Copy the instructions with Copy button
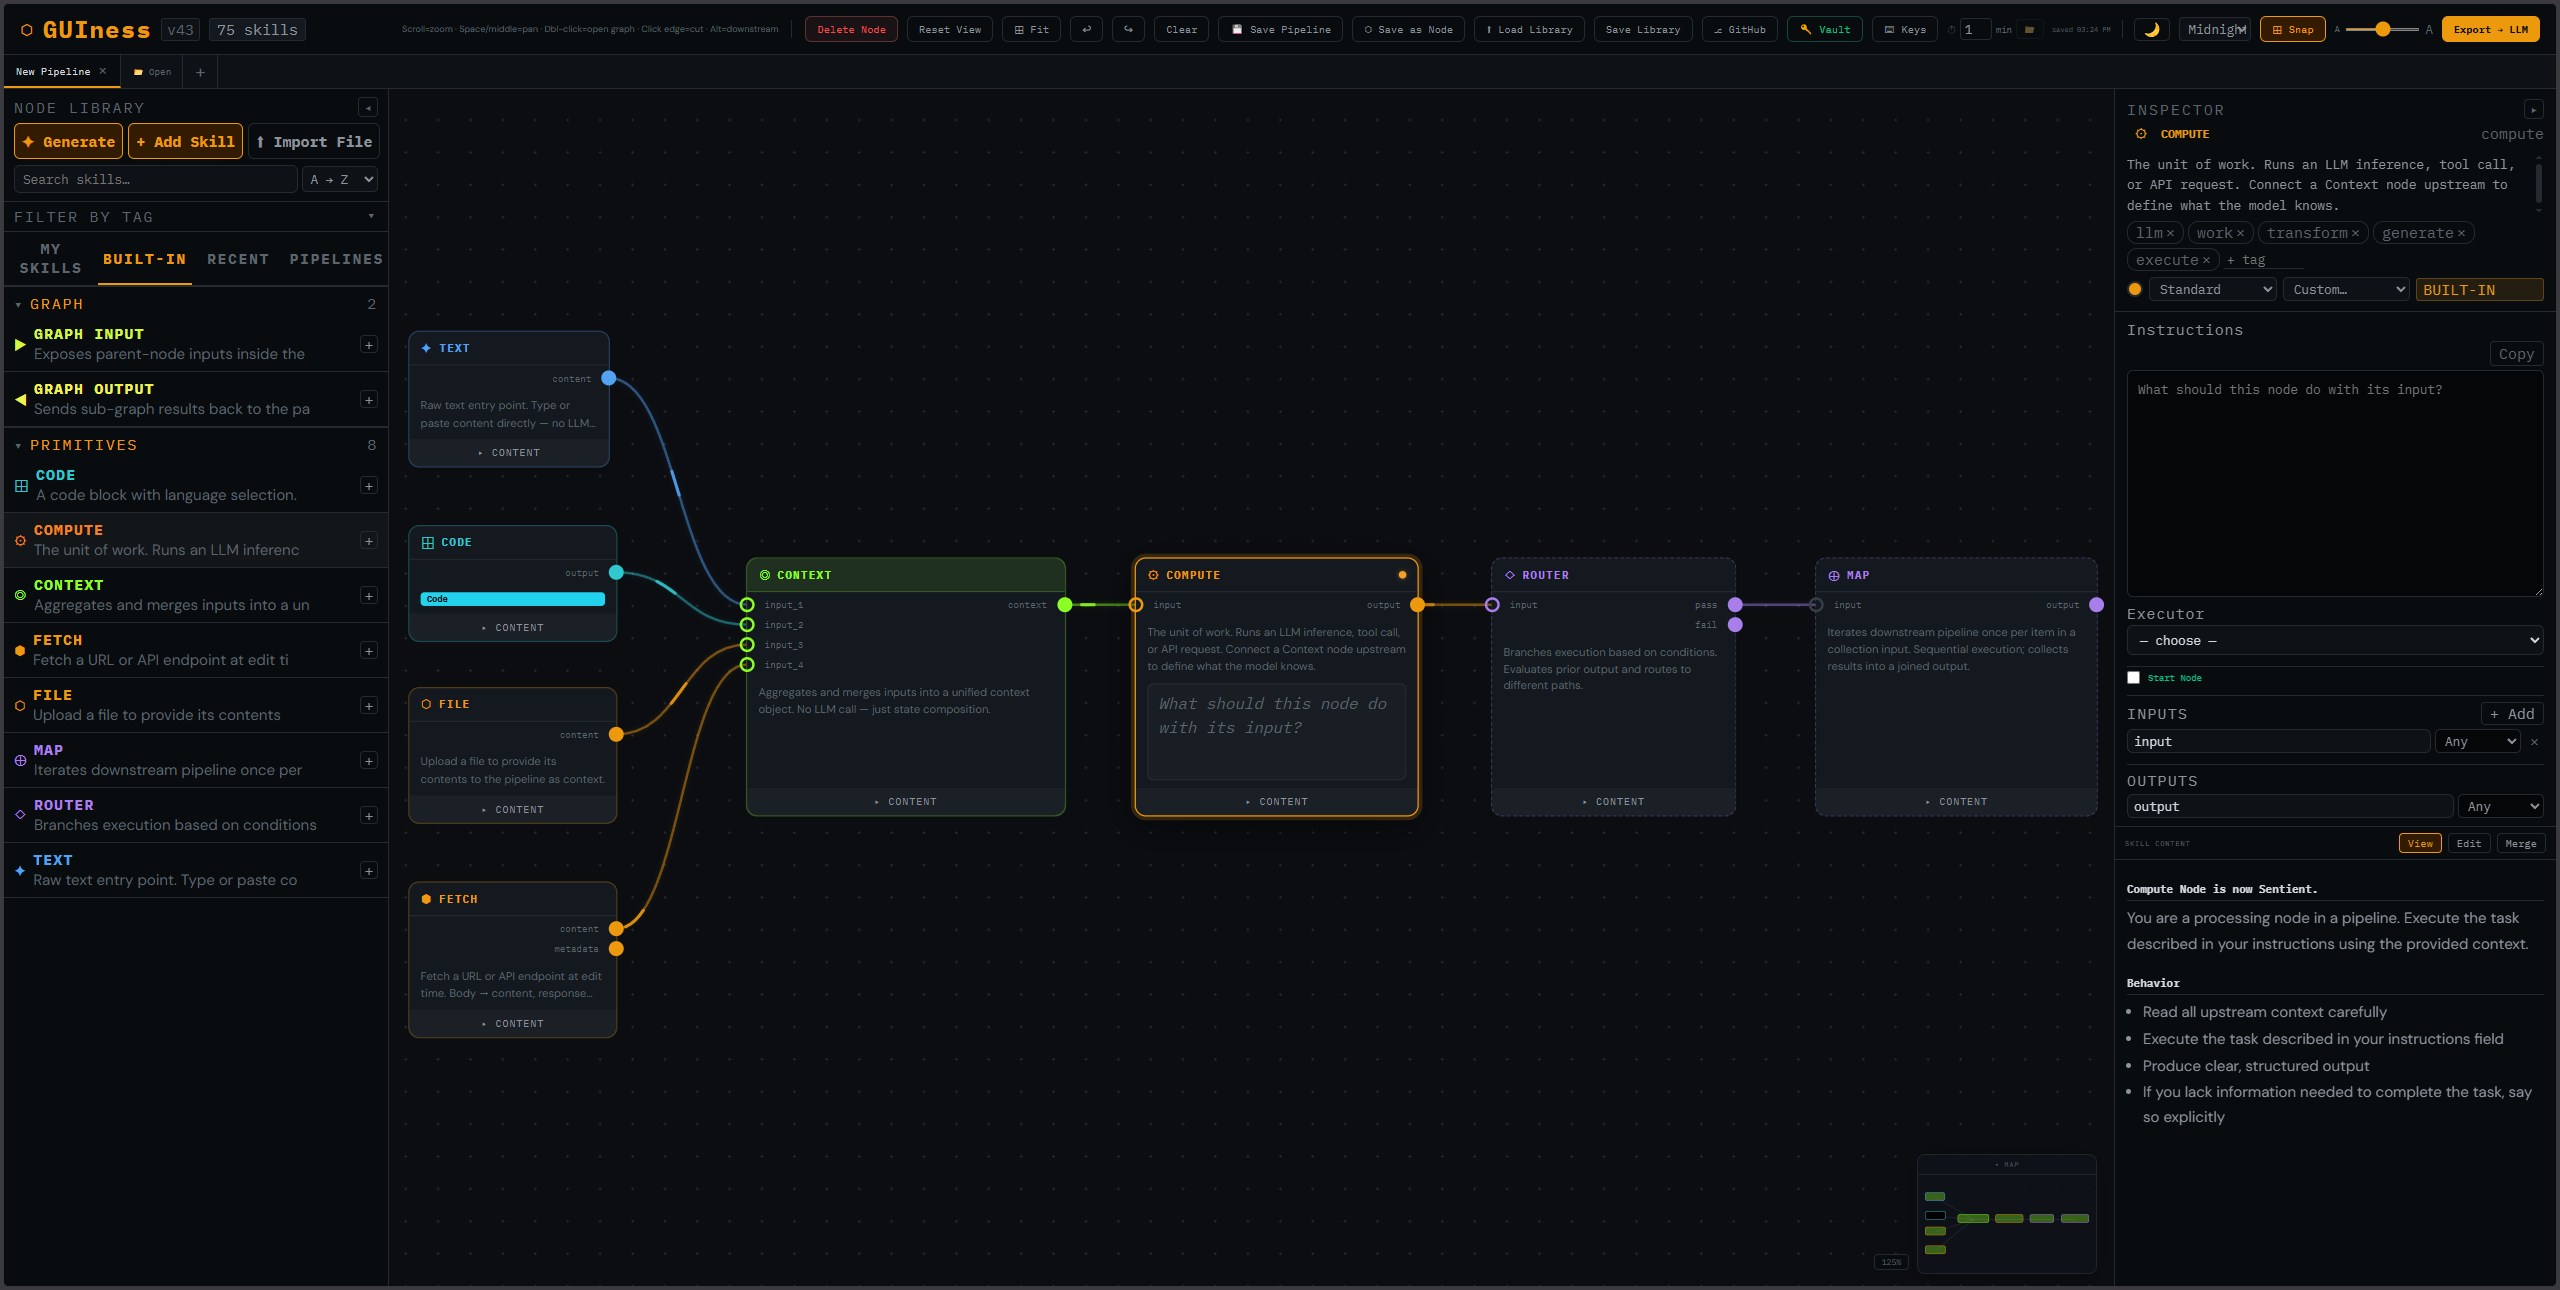Viewport: 2560px width, 1290px height. tap(2516, 354)
